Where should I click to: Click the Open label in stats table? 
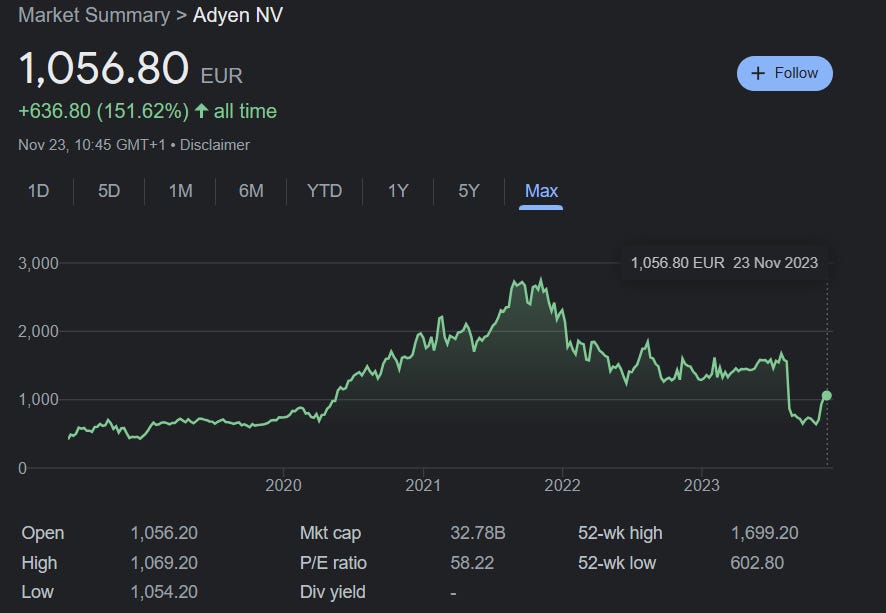click(43, 533)
